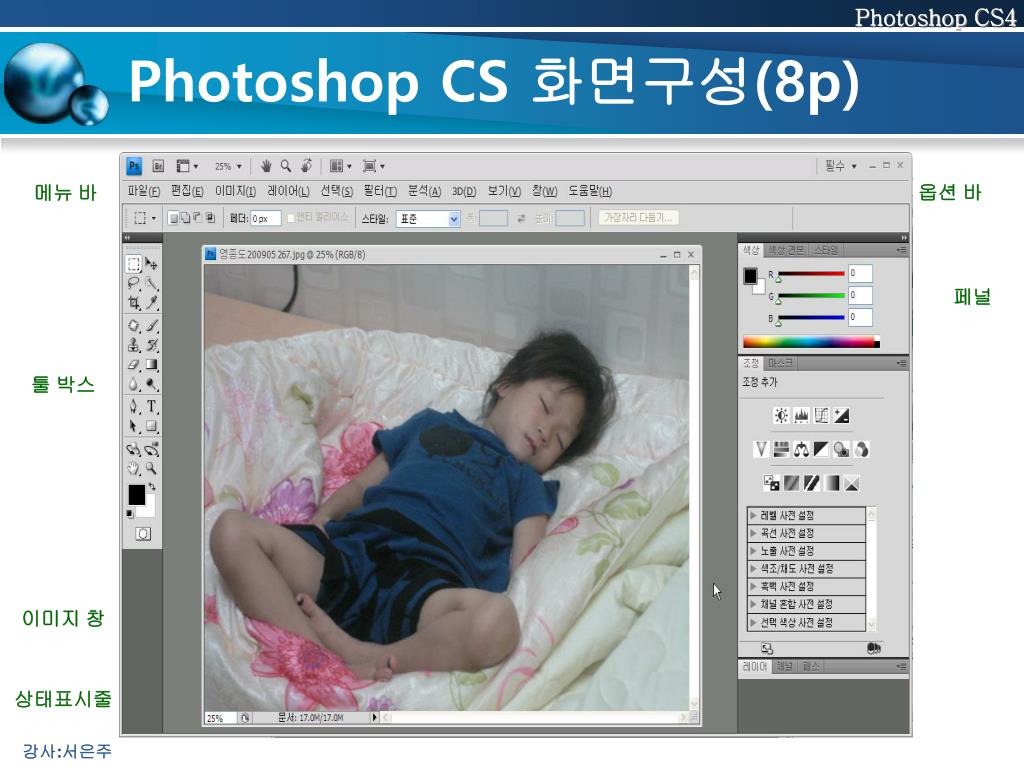Screen dimensions: 1024x768
Task: Select the Rotate View tool in application bar
Action: [306, 166]
